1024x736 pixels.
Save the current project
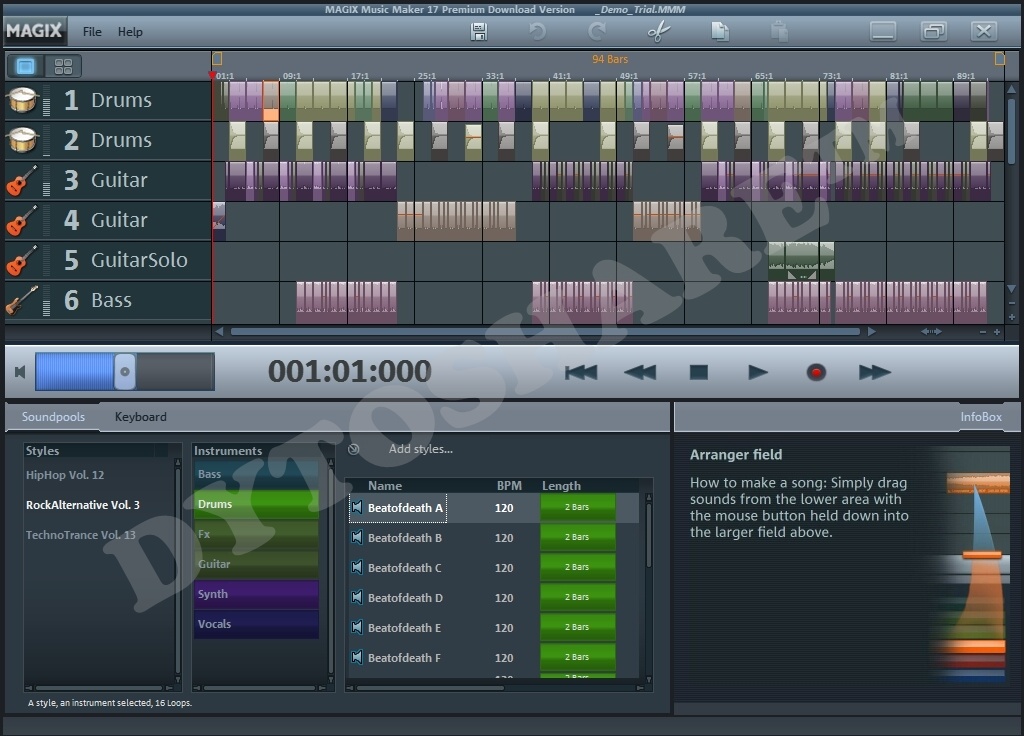[x=478, y=31]
